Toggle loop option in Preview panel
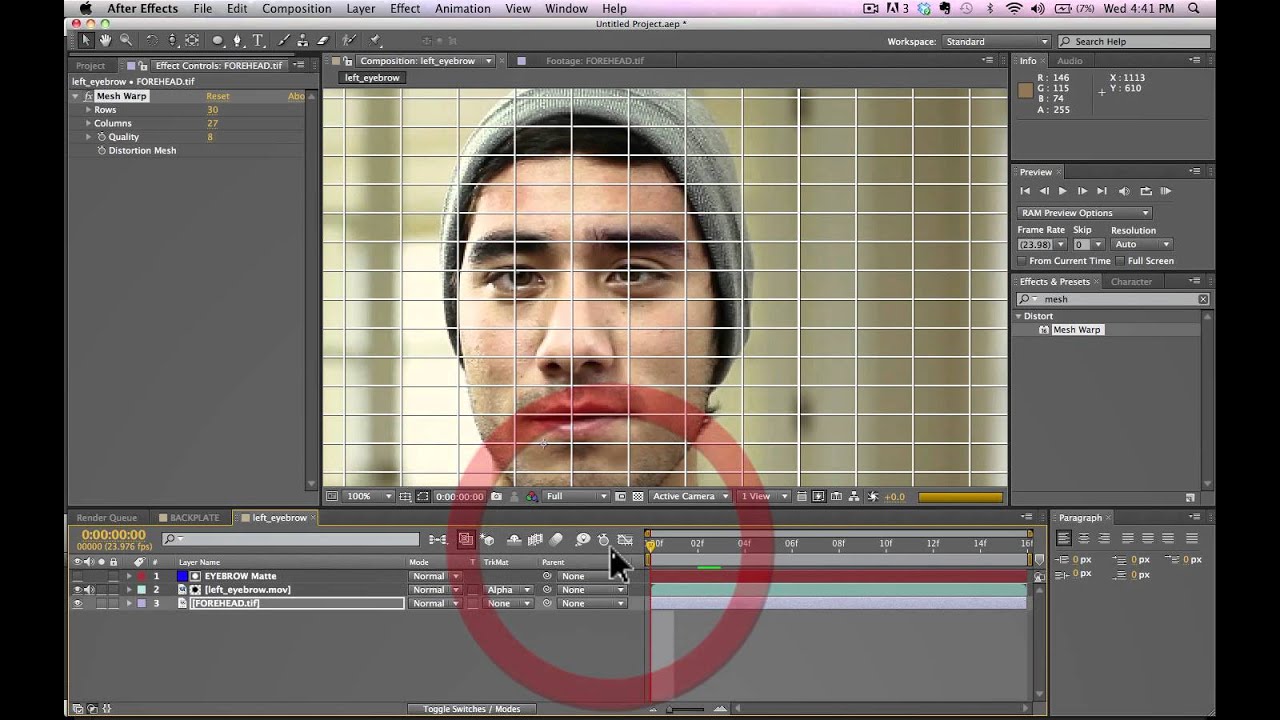The image size is (1280, 720). tap(1146, 191)
